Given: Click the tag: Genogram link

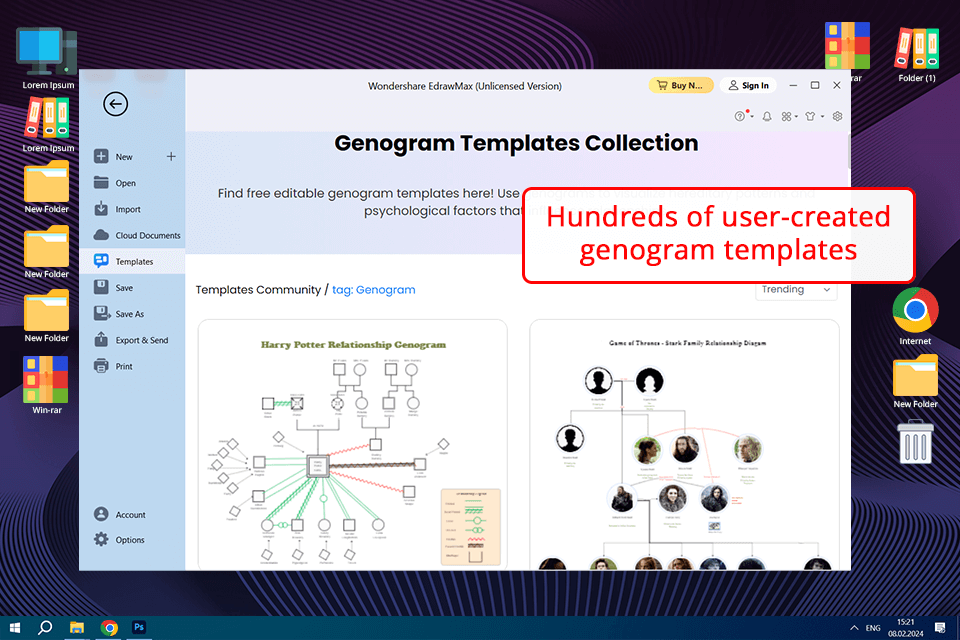Looking at the screenshot, I should (x=373, y=290).
